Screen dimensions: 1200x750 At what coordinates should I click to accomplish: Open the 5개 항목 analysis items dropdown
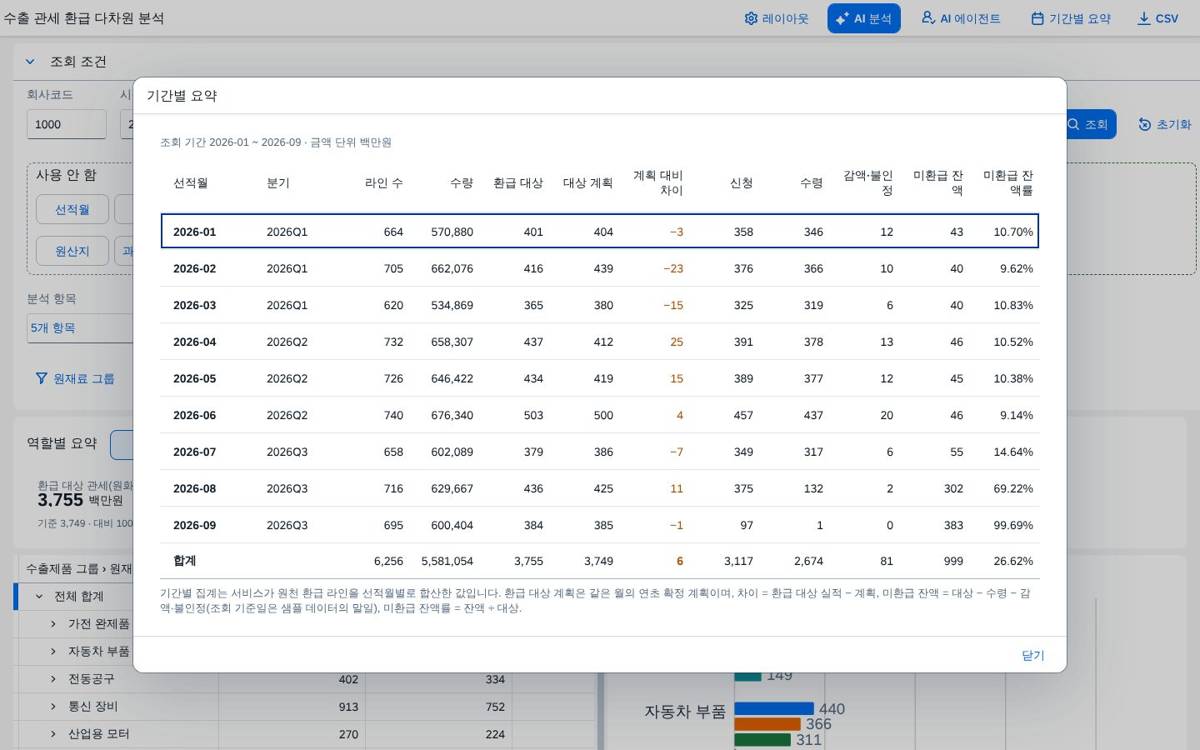click(80, 328)
